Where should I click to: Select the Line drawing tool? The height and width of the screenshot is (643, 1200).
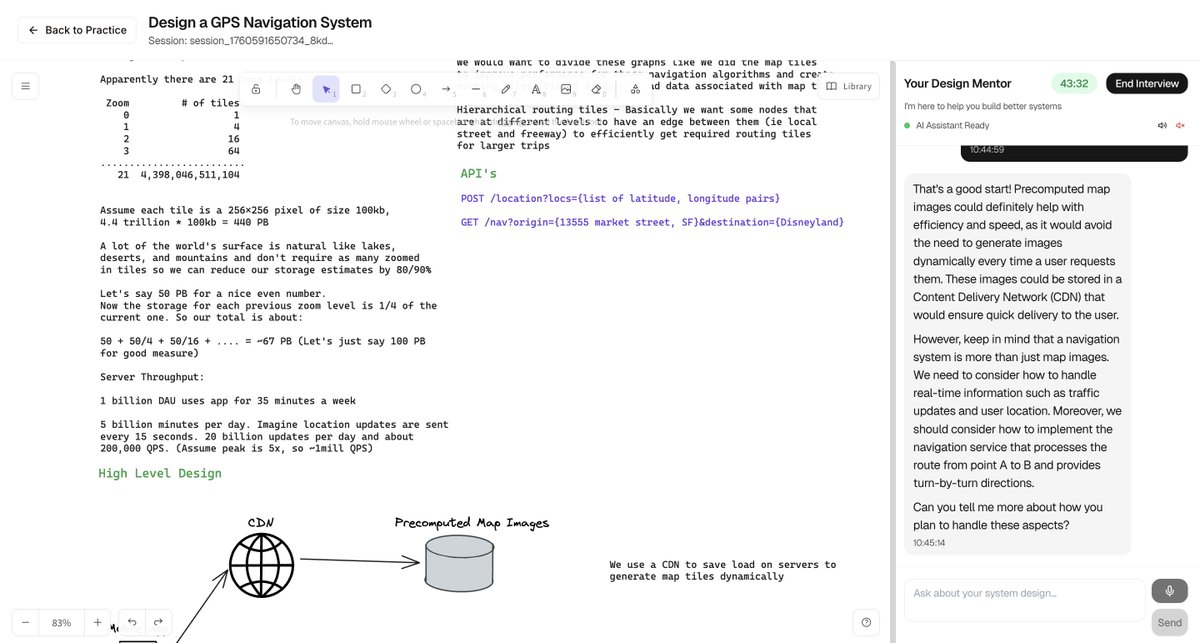(x=476, y=89)
